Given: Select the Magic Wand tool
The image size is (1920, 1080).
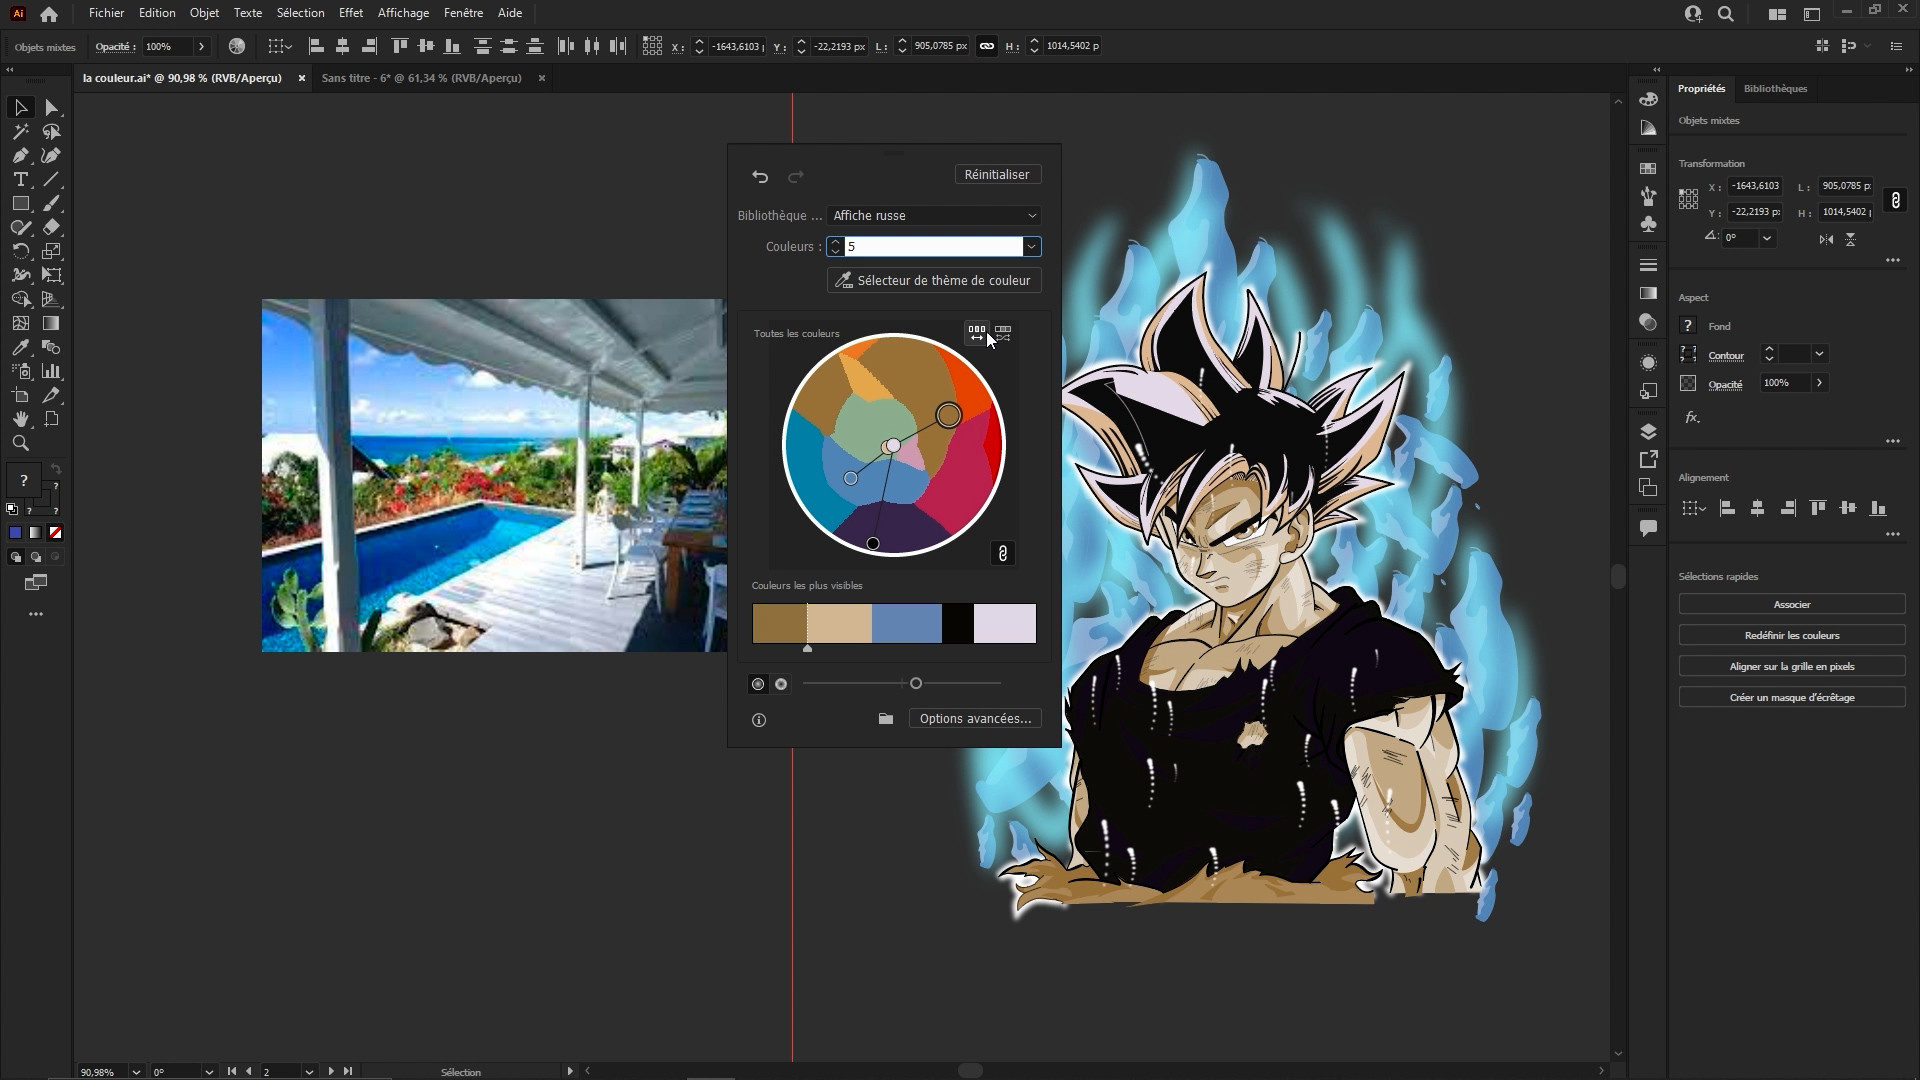Looking at the screenshot, I should click(20, 131).
